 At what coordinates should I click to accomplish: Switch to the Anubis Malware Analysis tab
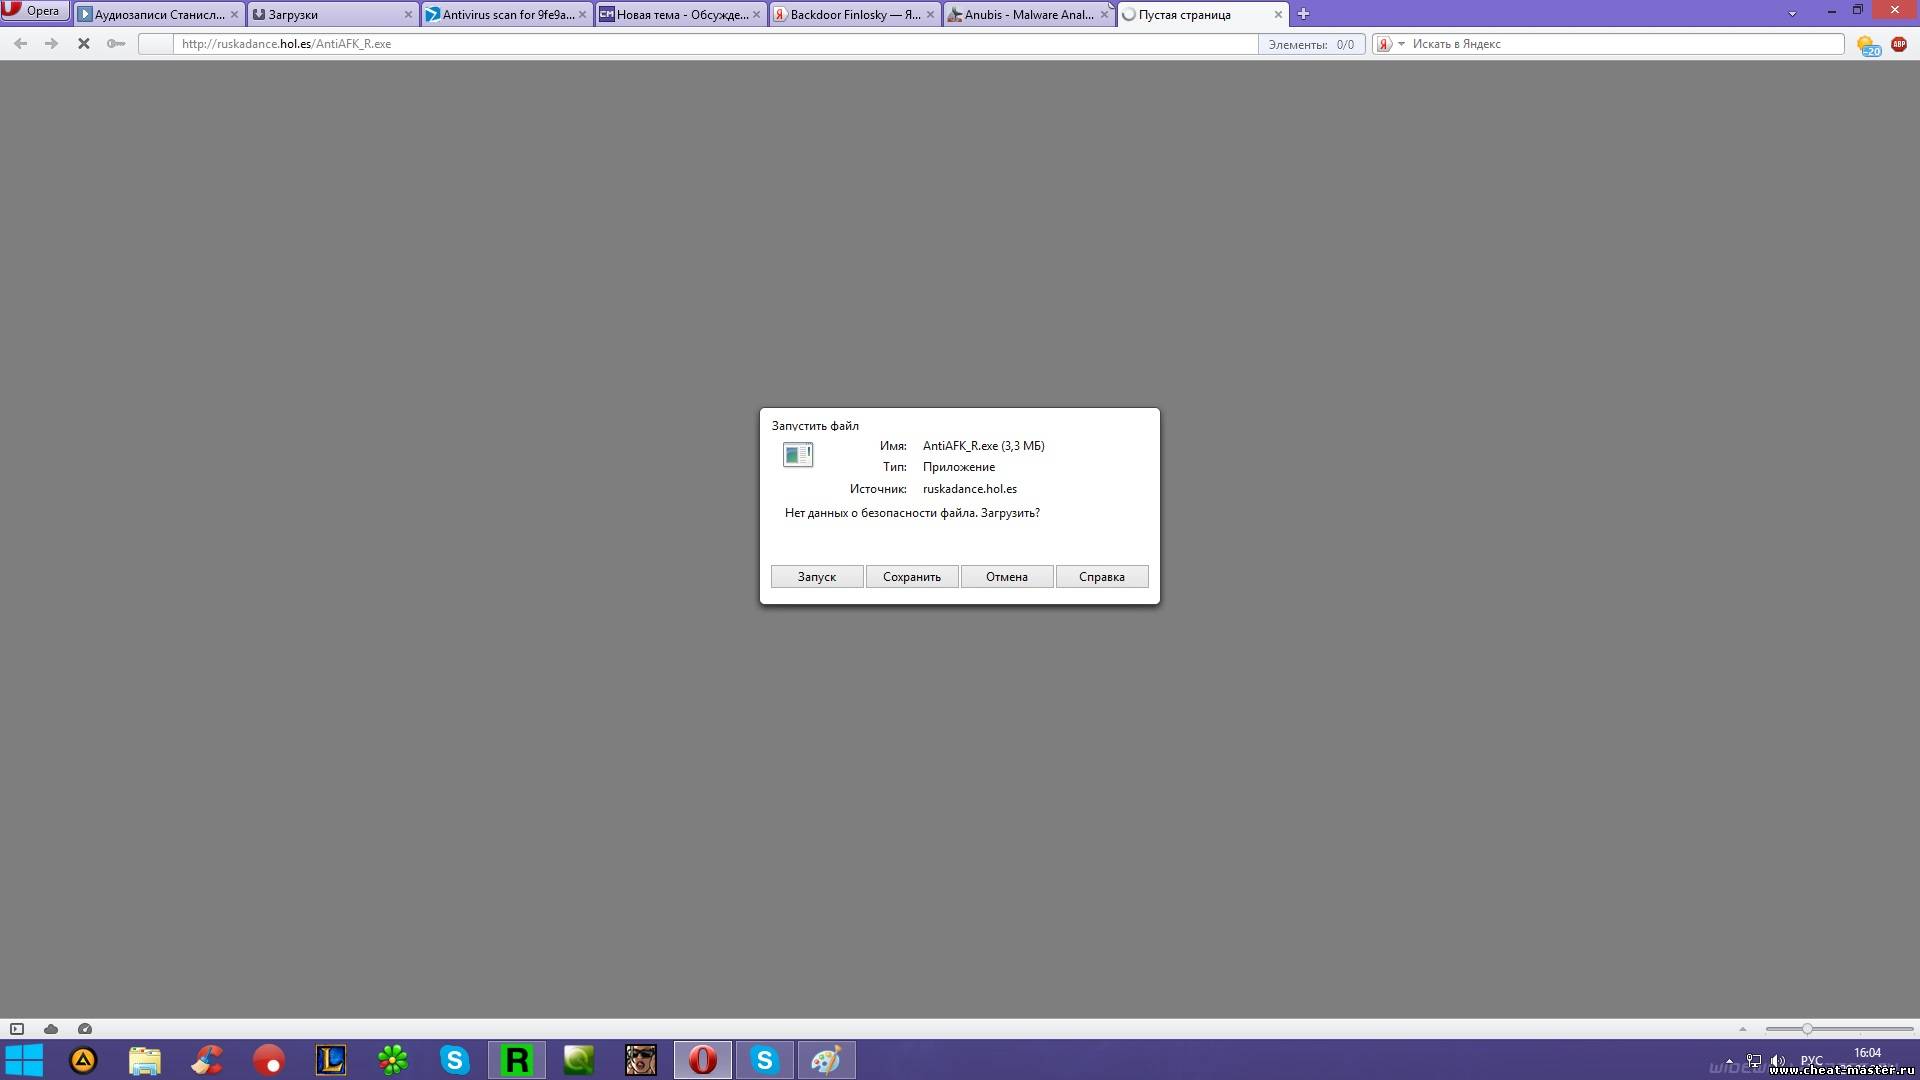pyautogui.click(x=1027, y=15)
